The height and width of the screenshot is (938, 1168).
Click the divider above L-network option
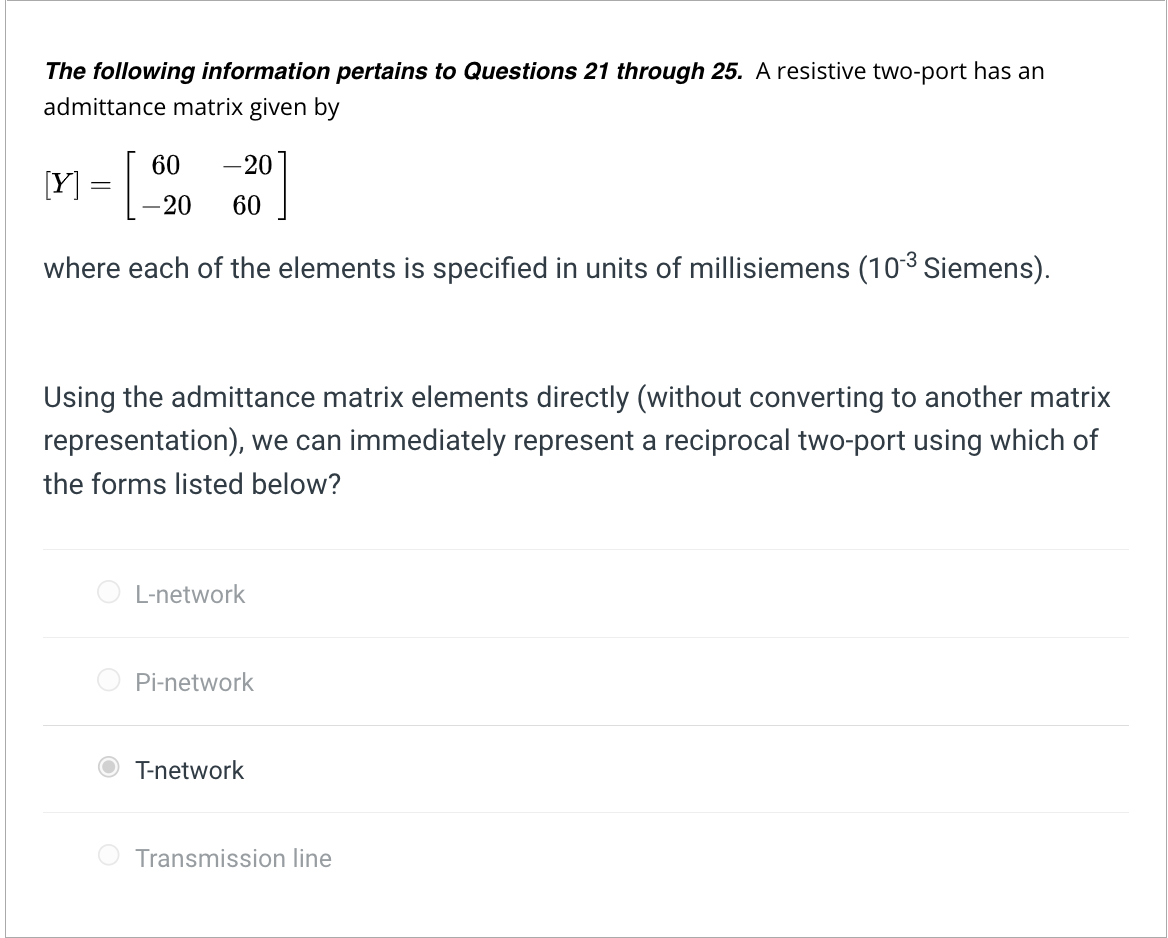click(x=584, y=549)
